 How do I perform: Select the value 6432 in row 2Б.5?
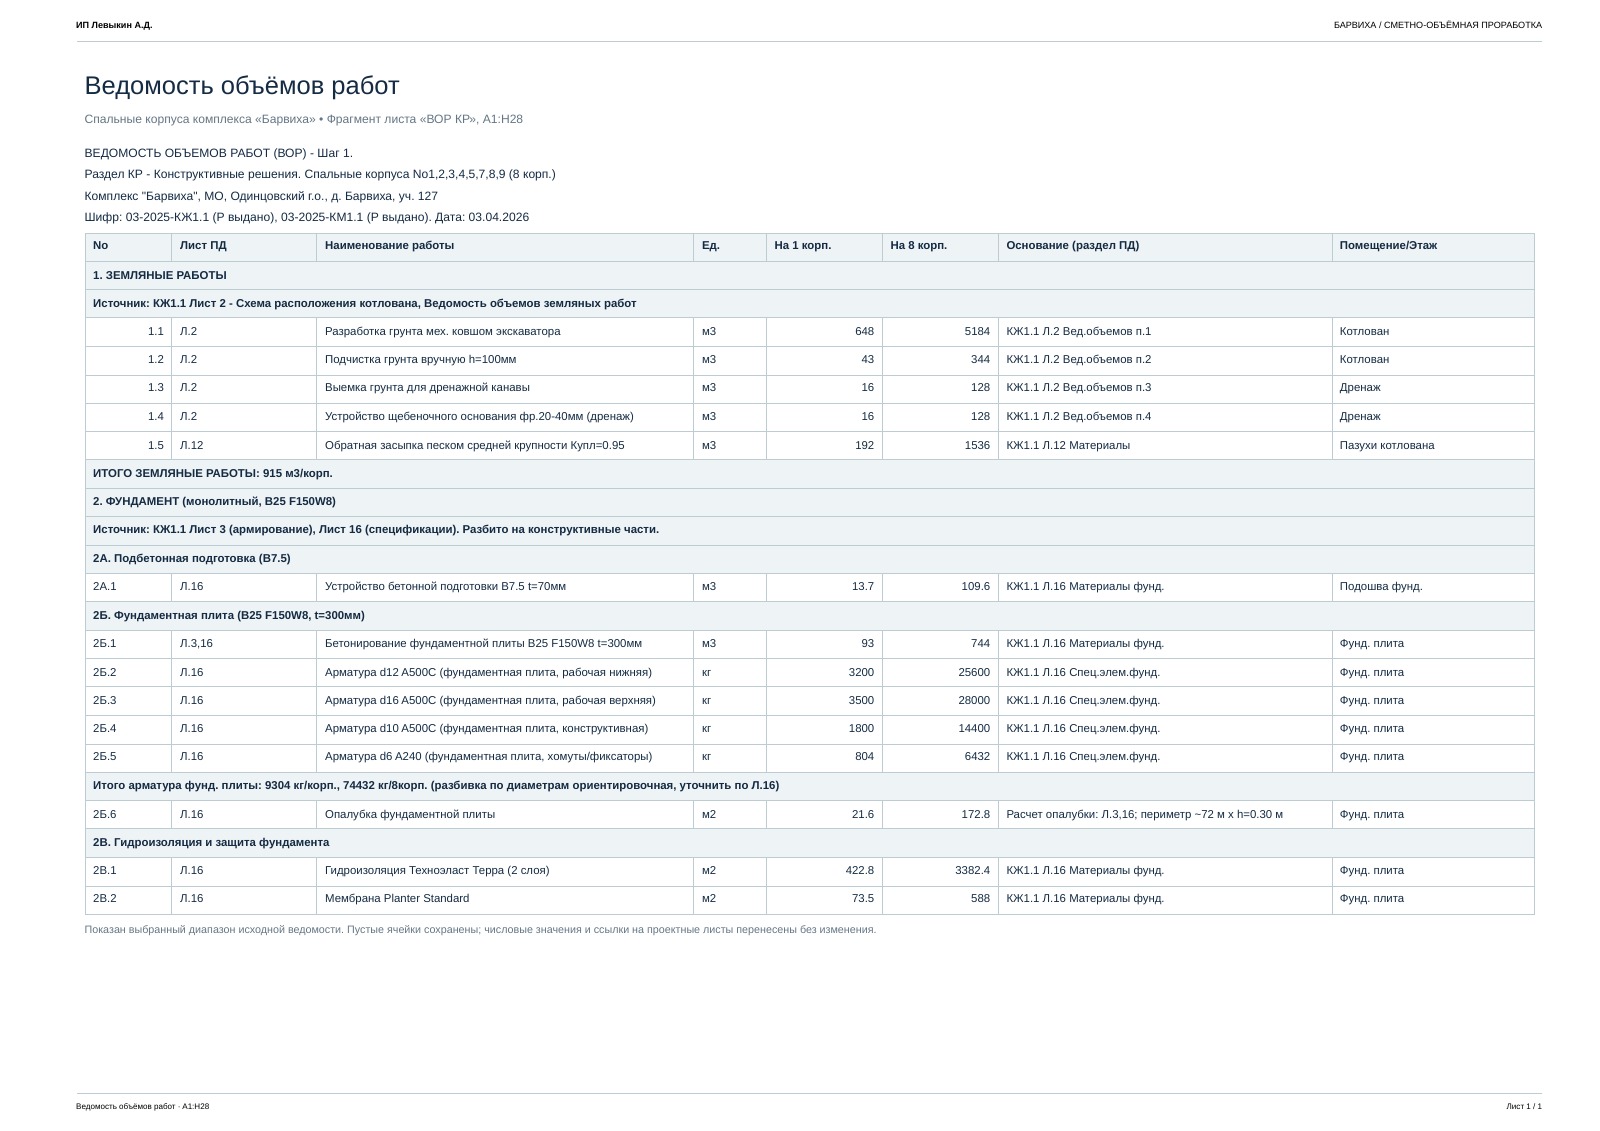[940, 757]
